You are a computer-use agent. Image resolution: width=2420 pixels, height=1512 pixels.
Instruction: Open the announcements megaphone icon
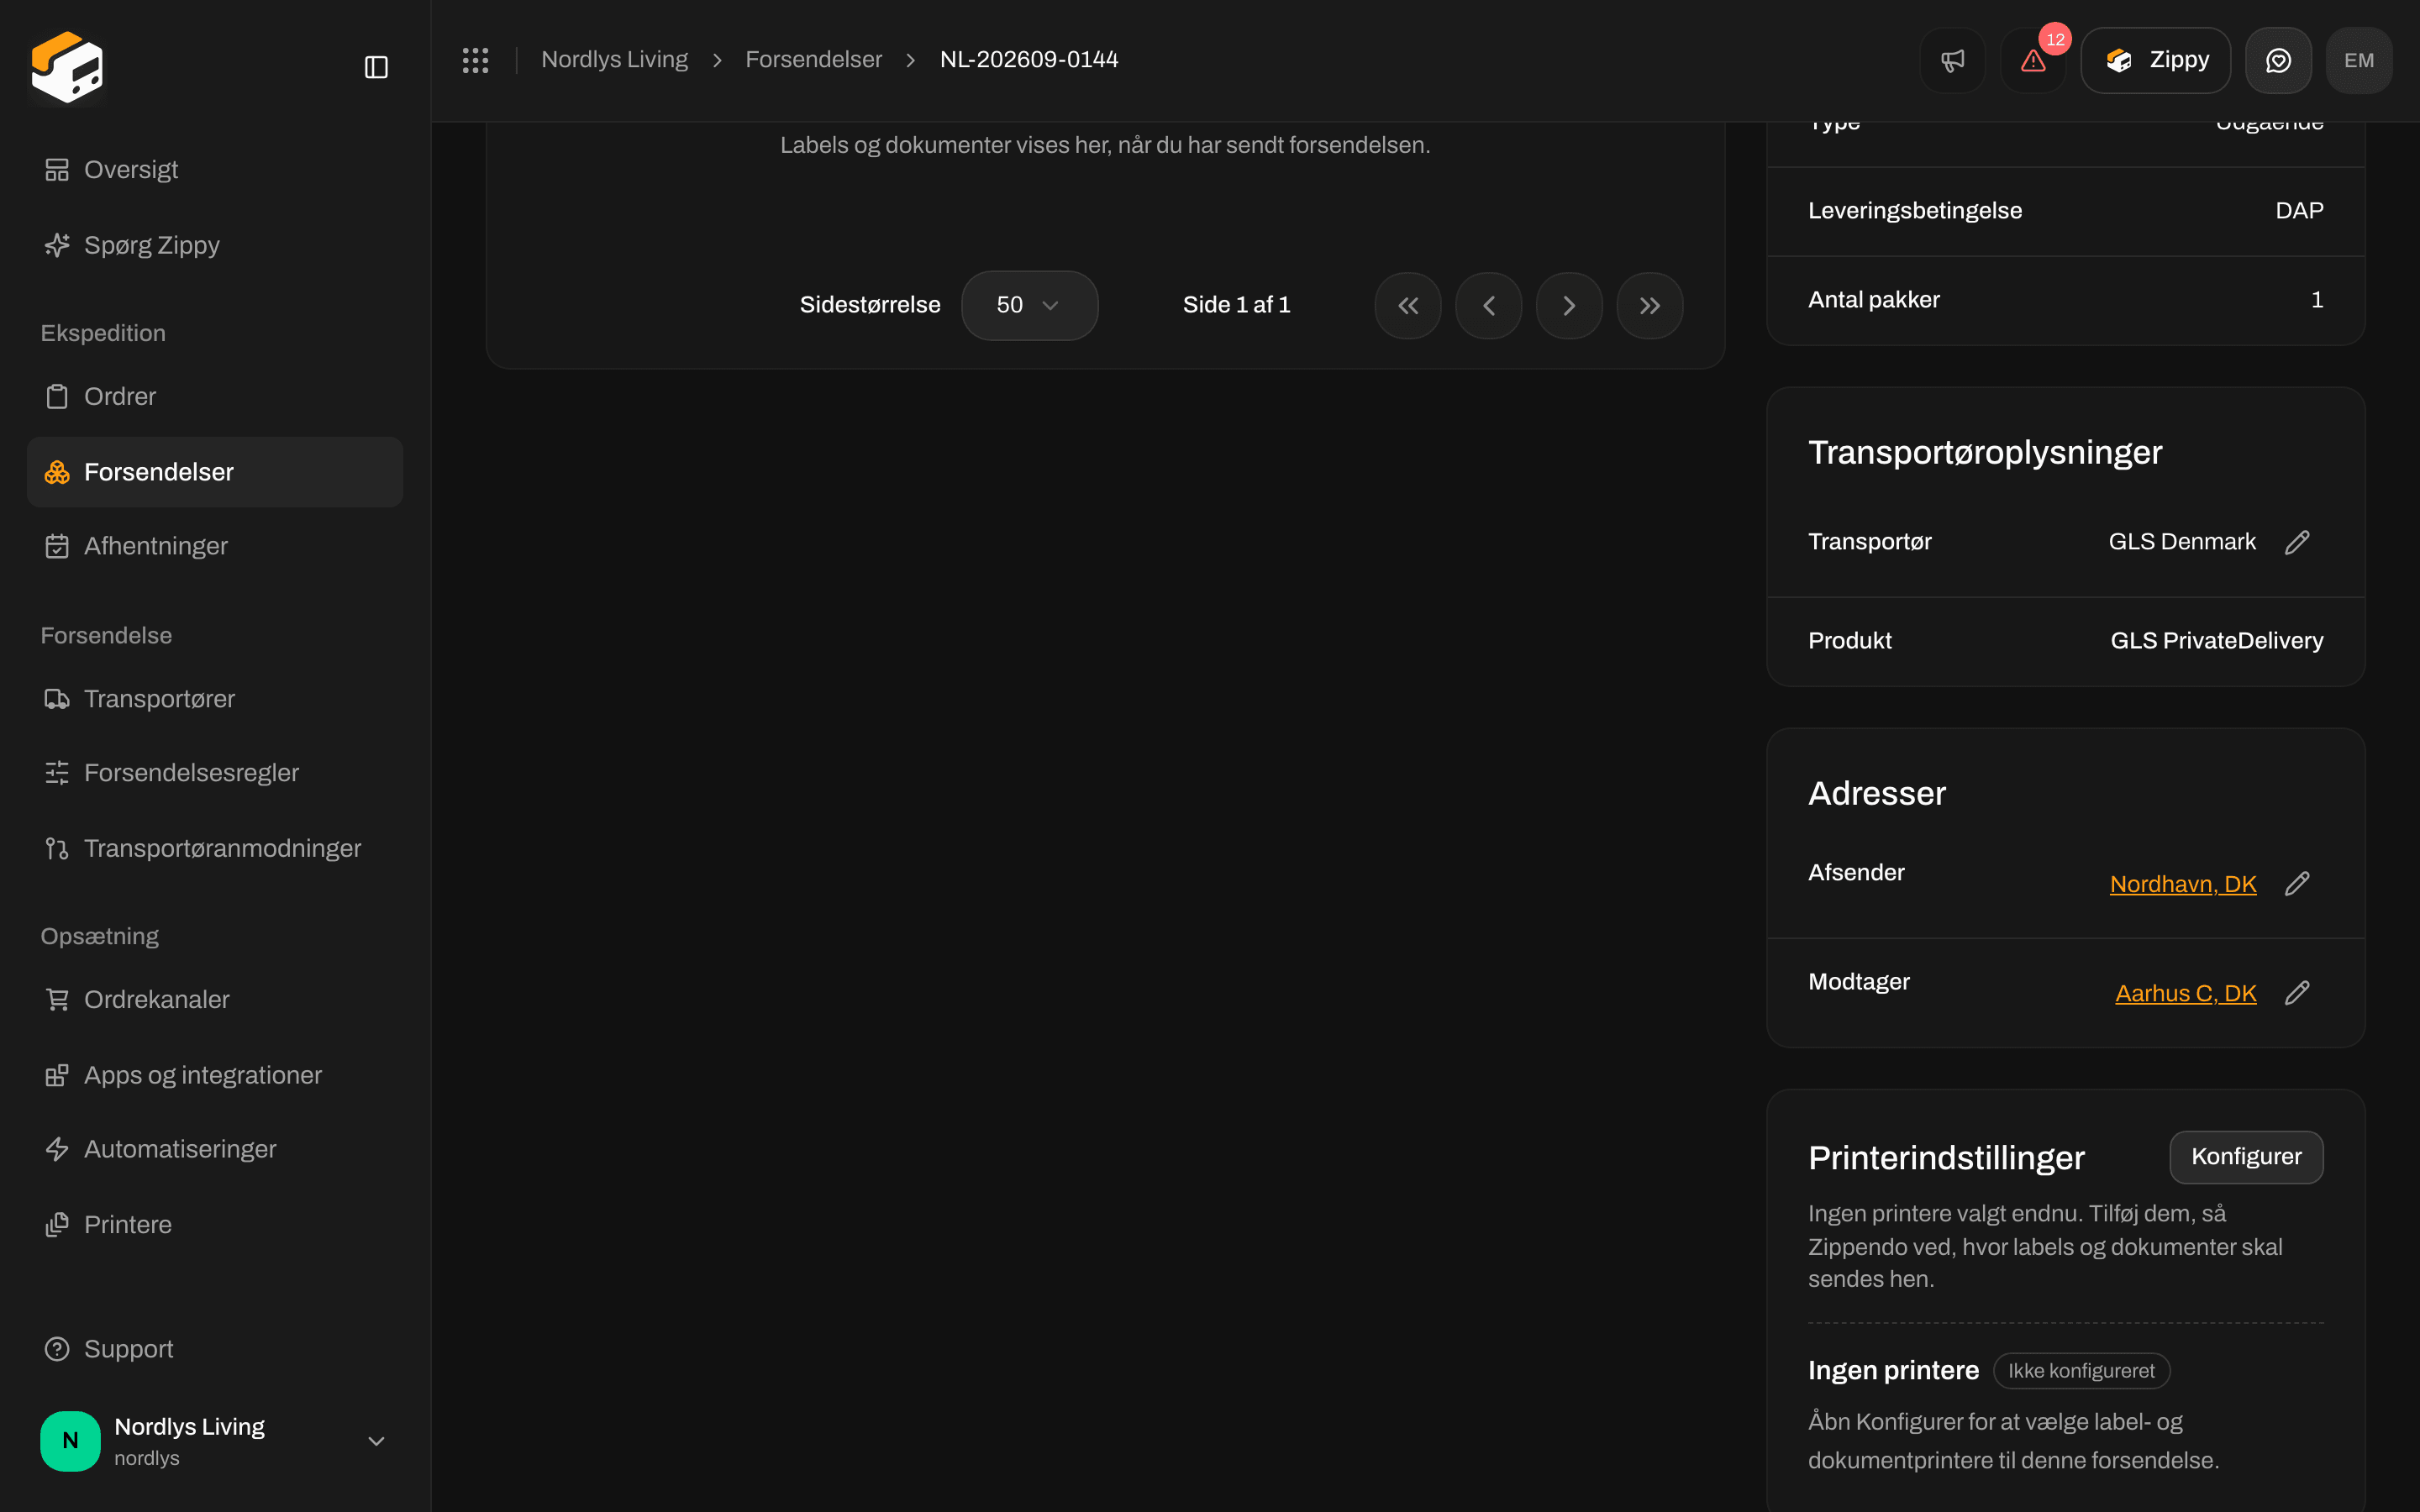coord(1952,60)
